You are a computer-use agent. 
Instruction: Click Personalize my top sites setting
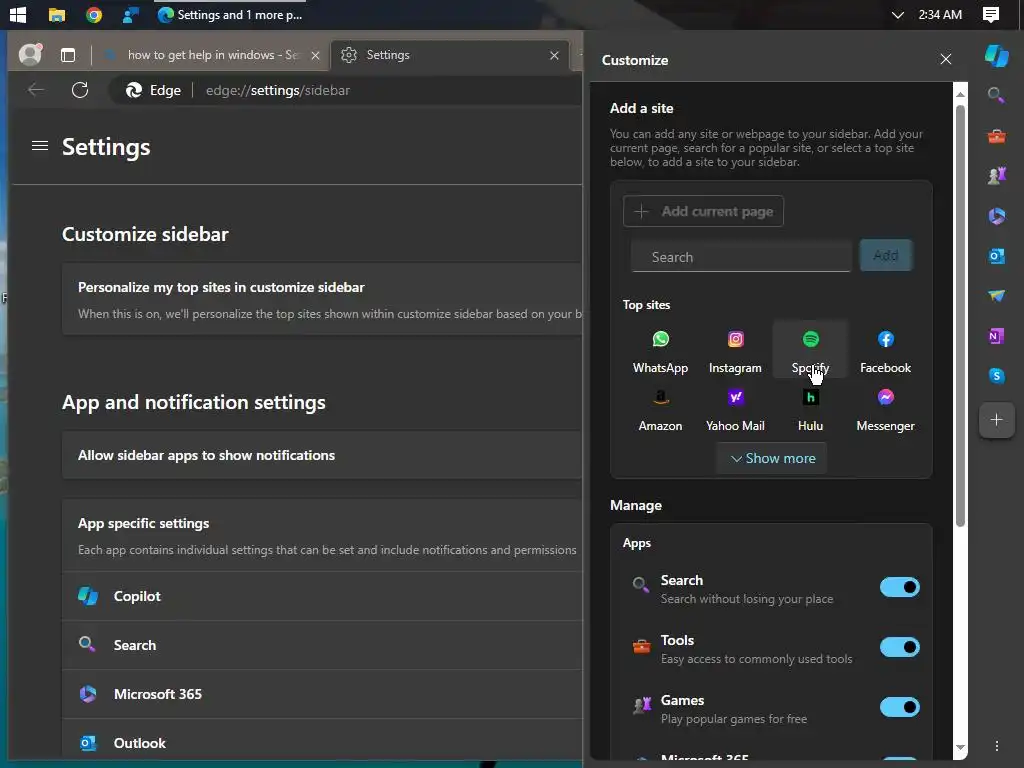[x=322, y=300]
